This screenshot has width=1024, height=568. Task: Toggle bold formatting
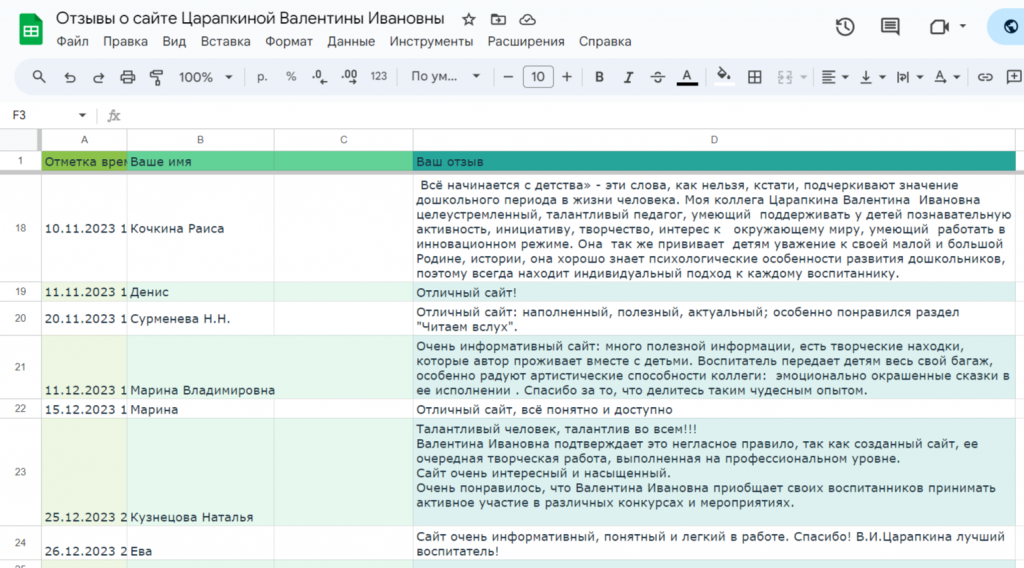599,77
